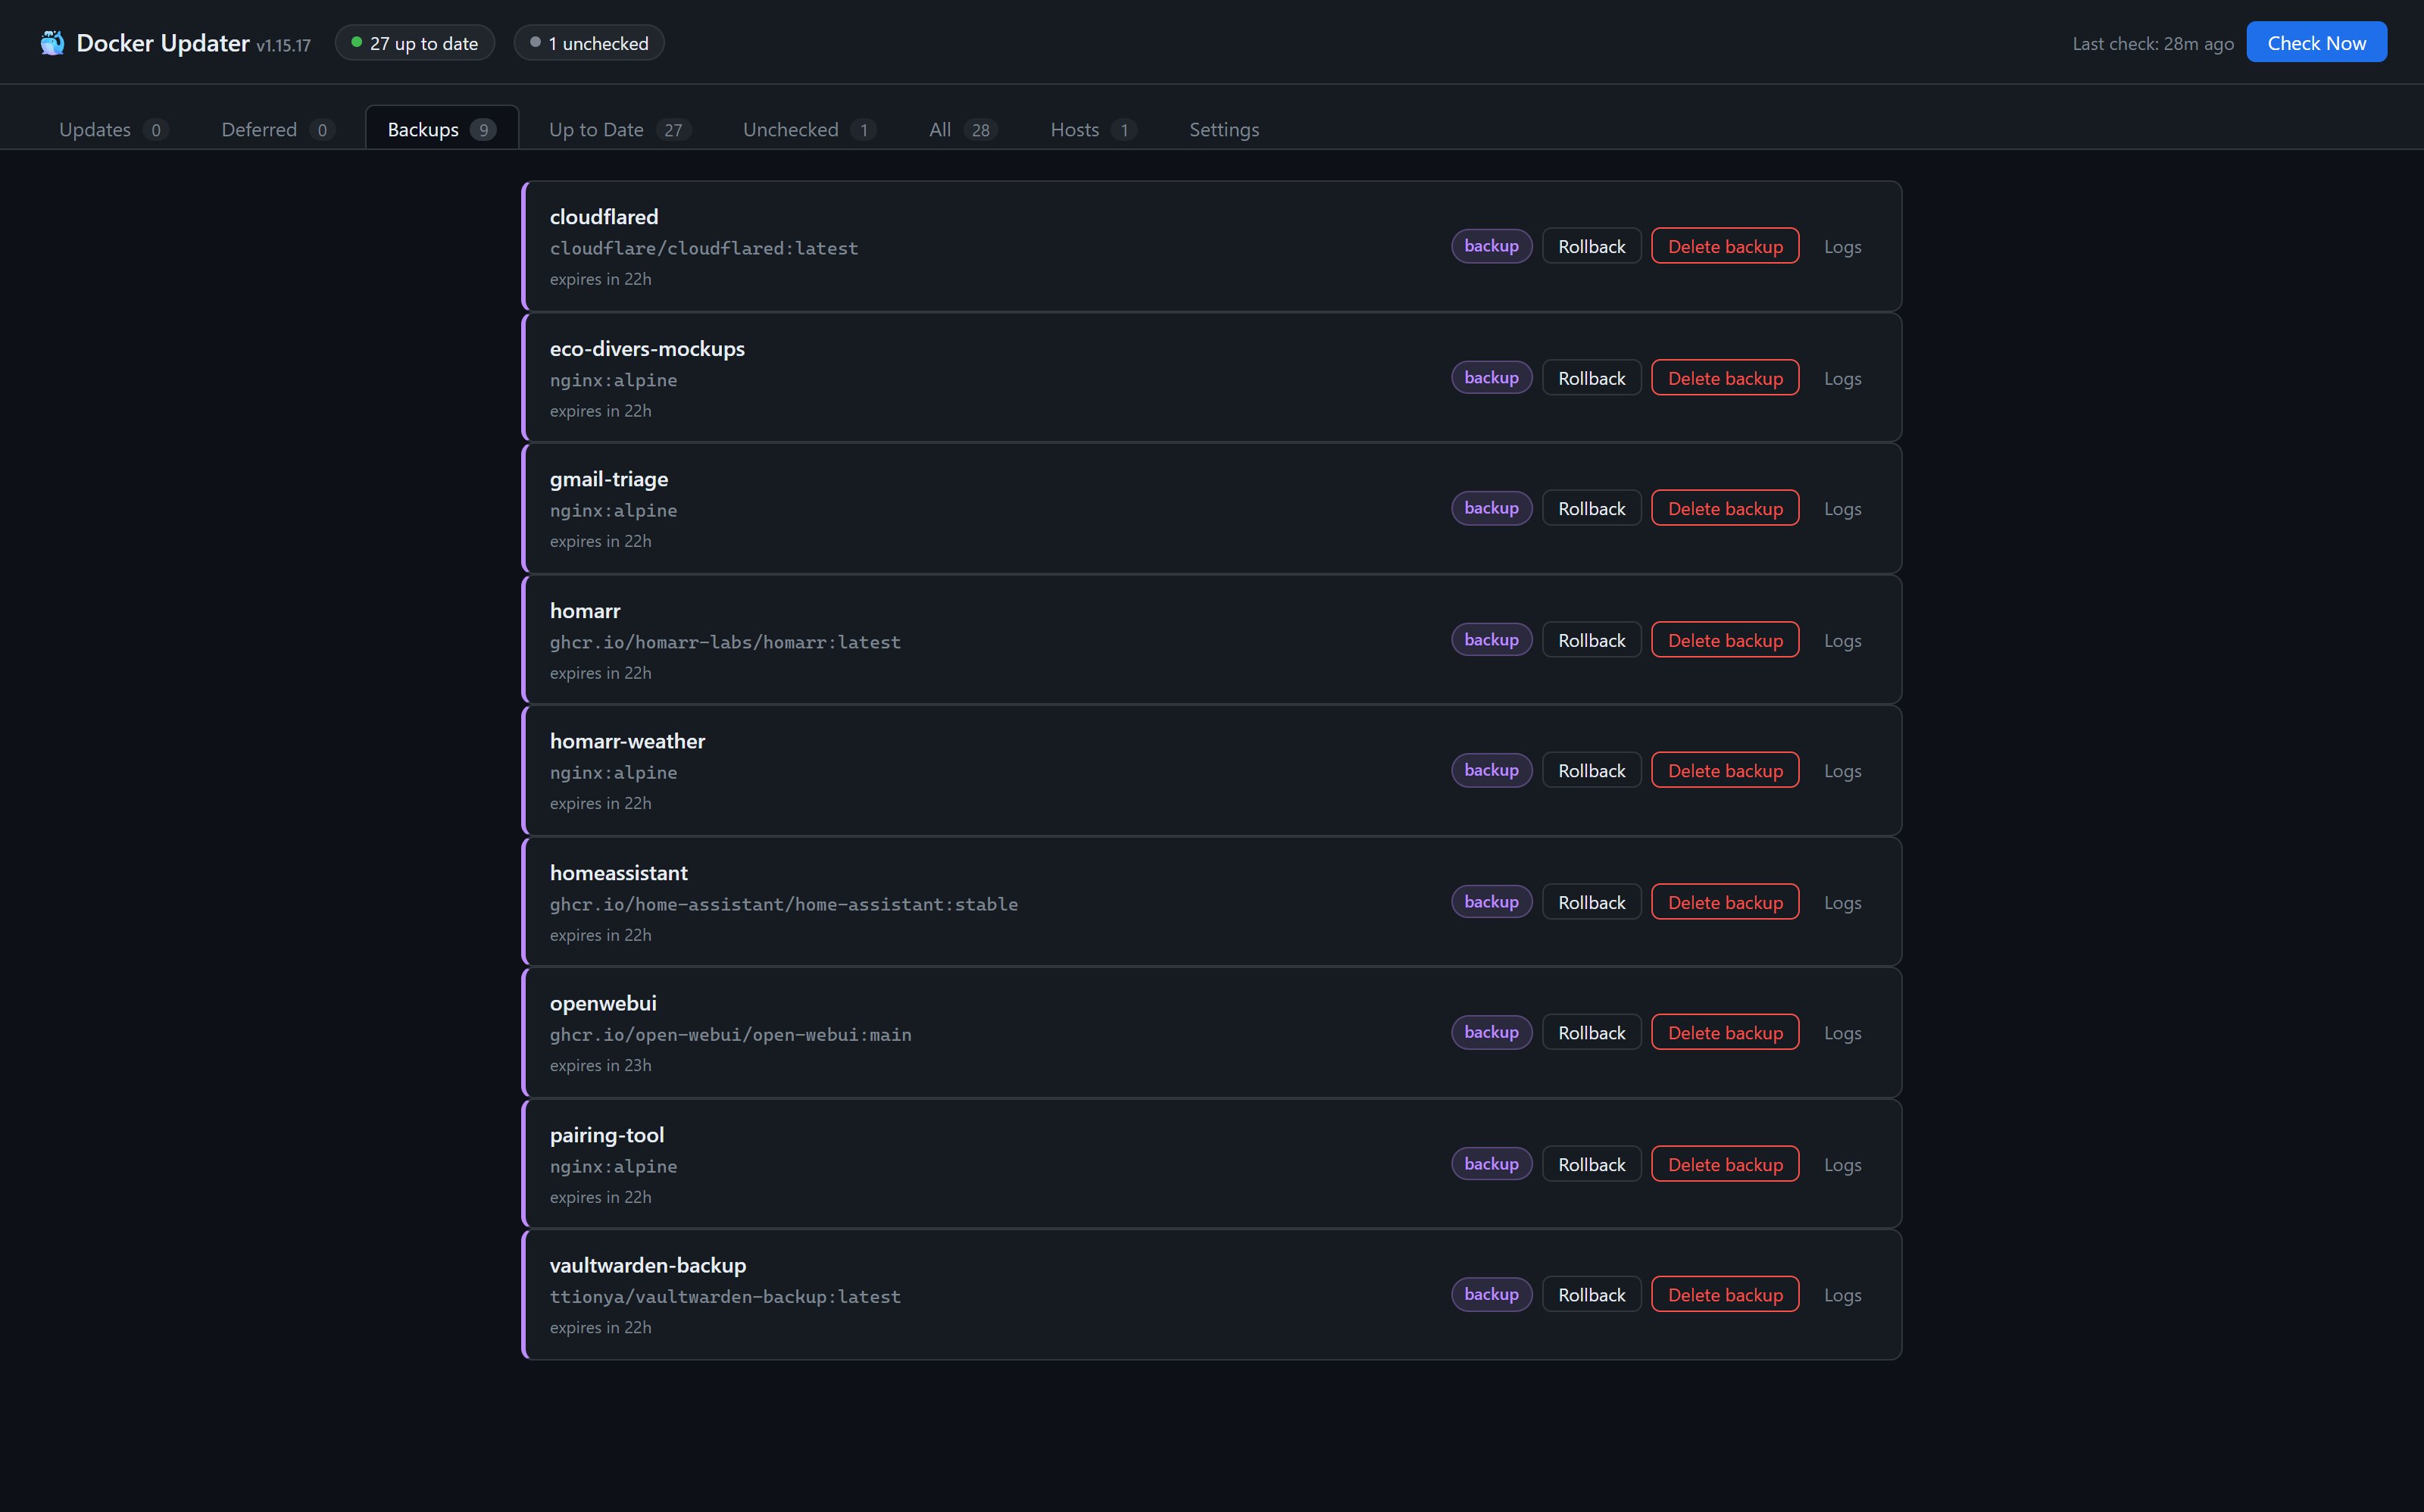Viewport: 2424px width, 1512px height.
Task: Click the ttionya/vaultwarden-backup:latest image text
Action: click(x=725, y=1296)
